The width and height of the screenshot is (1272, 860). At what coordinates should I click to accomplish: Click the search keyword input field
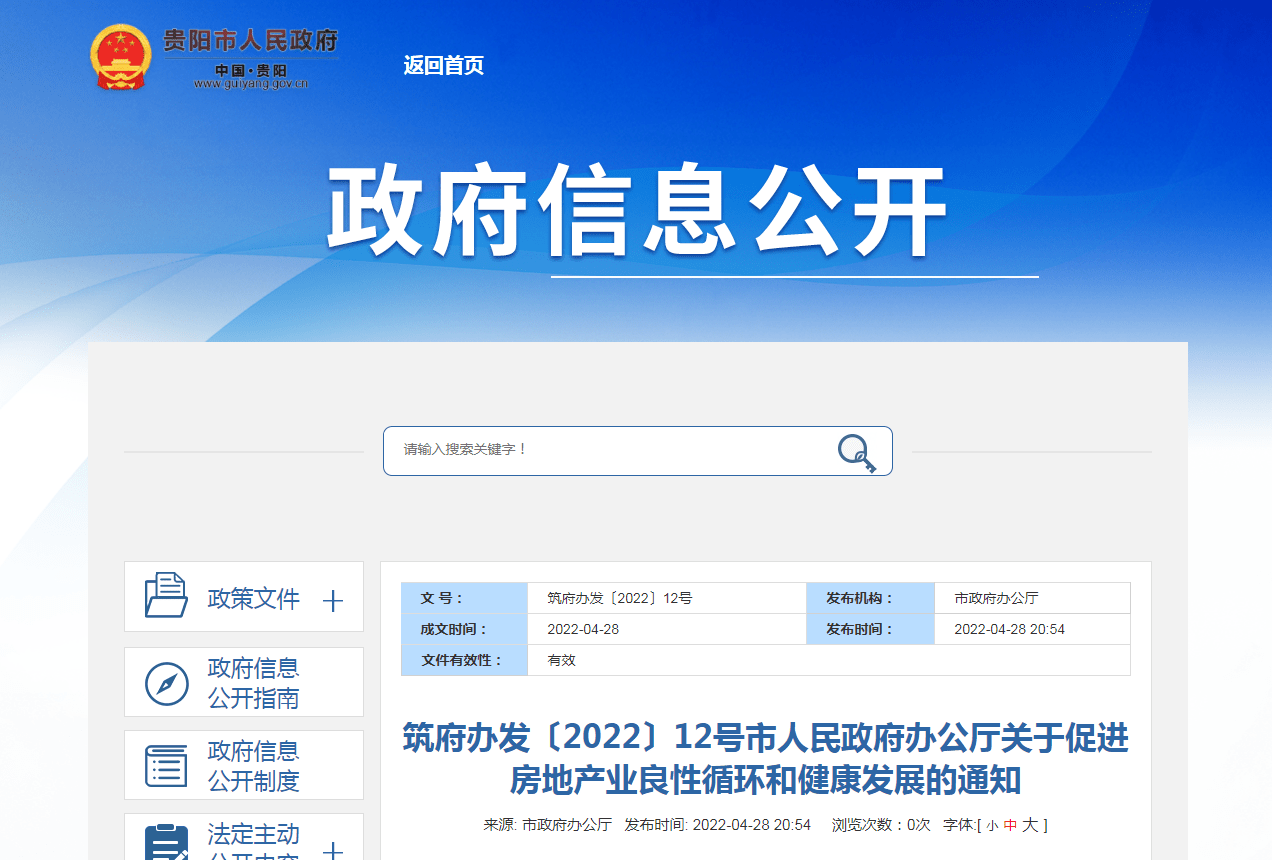[610, 450]
